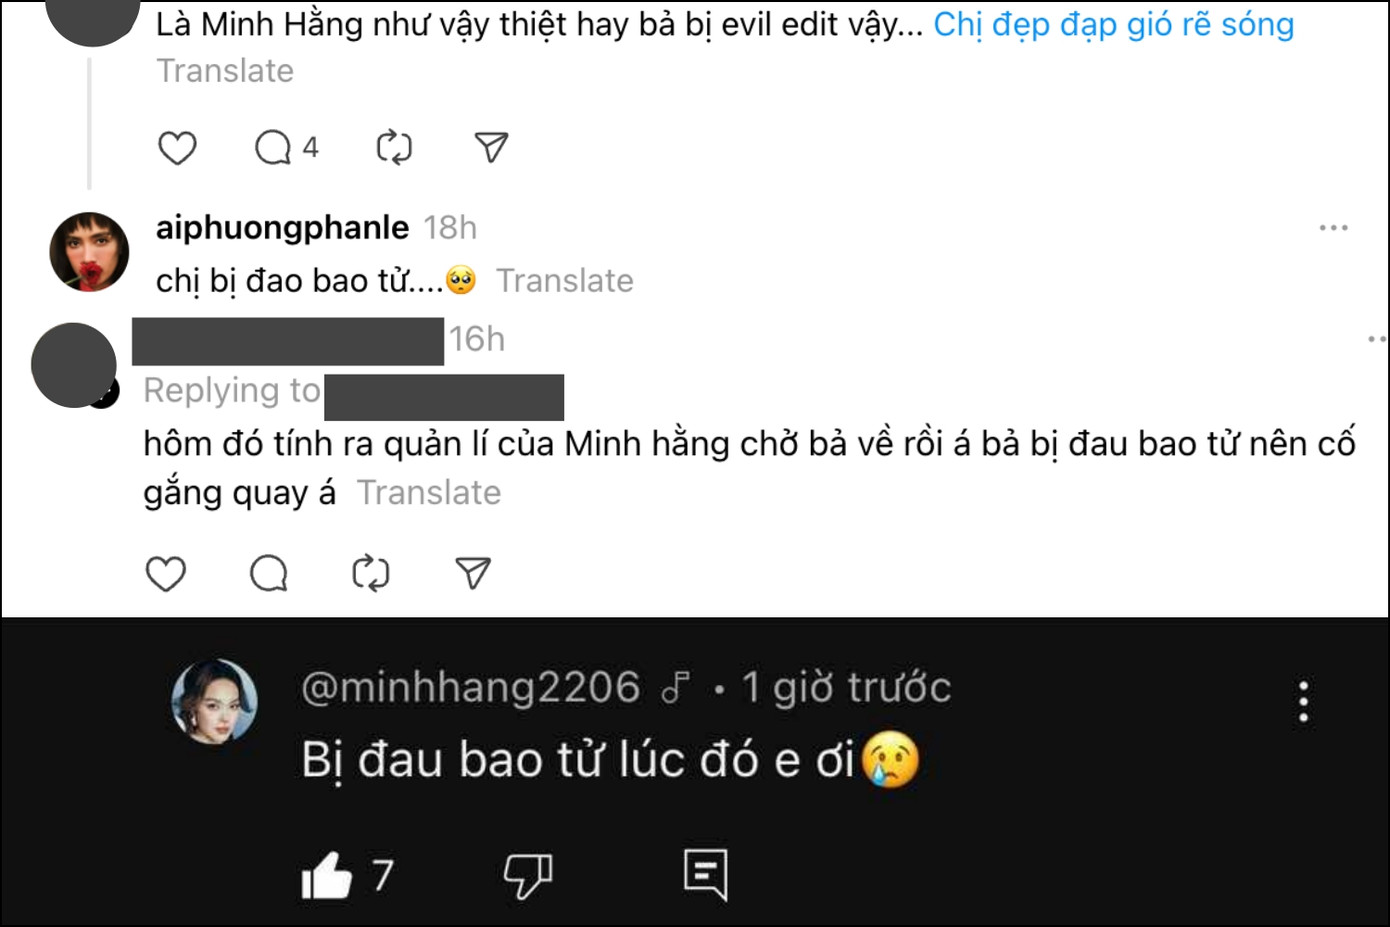The height and width of the screenshot is (927, 1390).
Task: Translate the 'chị bị đao bao tử' comment
Action: (567, 281)
